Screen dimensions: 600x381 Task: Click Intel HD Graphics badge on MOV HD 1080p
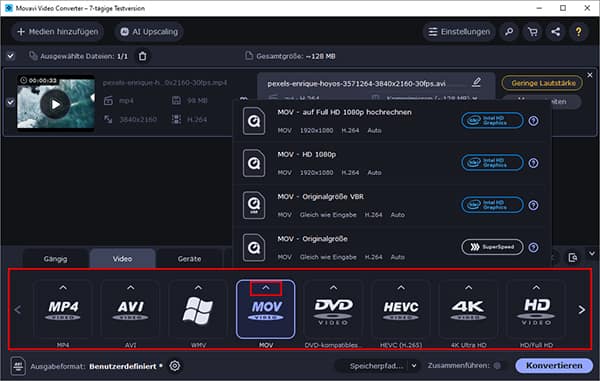pos(492,163)
